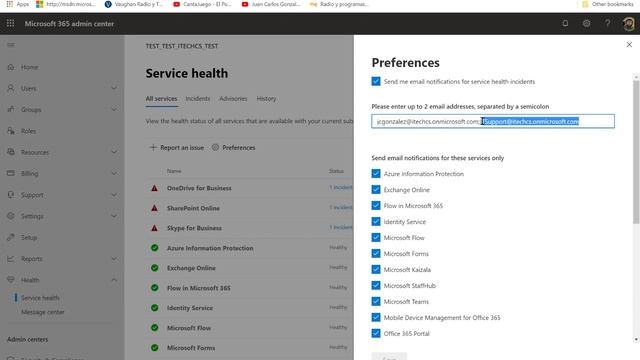
Task: Click the Setup wrench icon
Action: pyautogui.click(x=11, y=237)
